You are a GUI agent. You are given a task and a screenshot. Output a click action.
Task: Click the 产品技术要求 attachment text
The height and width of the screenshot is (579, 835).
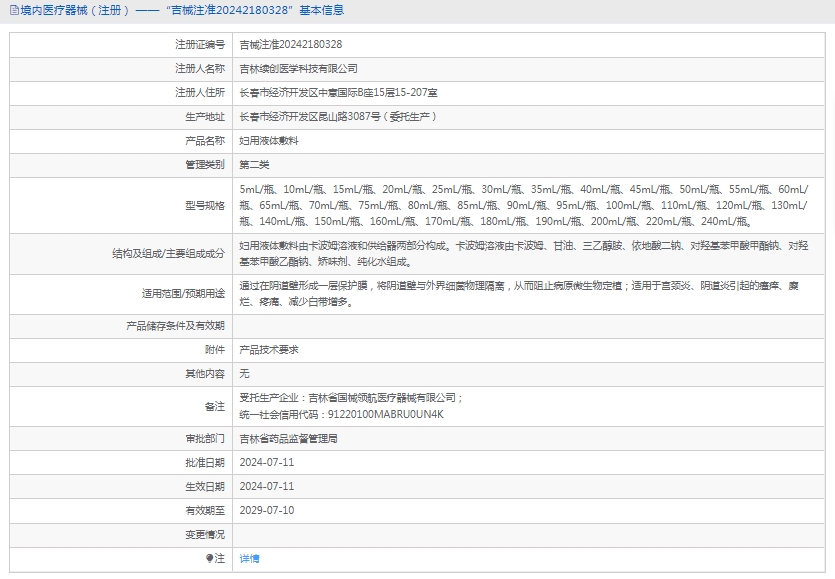tap(269, 350)
